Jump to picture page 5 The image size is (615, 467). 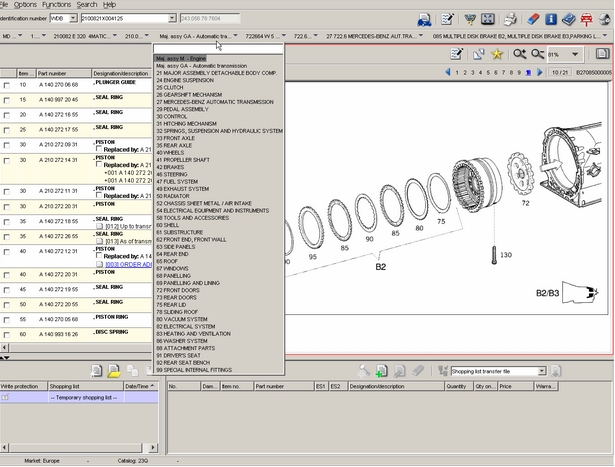(x=488, y=73)
